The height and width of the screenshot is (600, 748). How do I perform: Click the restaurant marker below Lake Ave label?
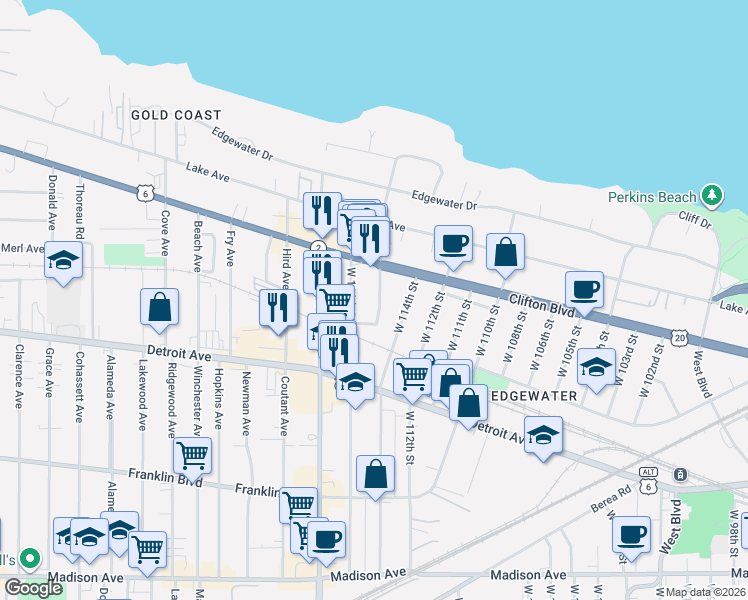pyautogui.click(x=322, y=215)
